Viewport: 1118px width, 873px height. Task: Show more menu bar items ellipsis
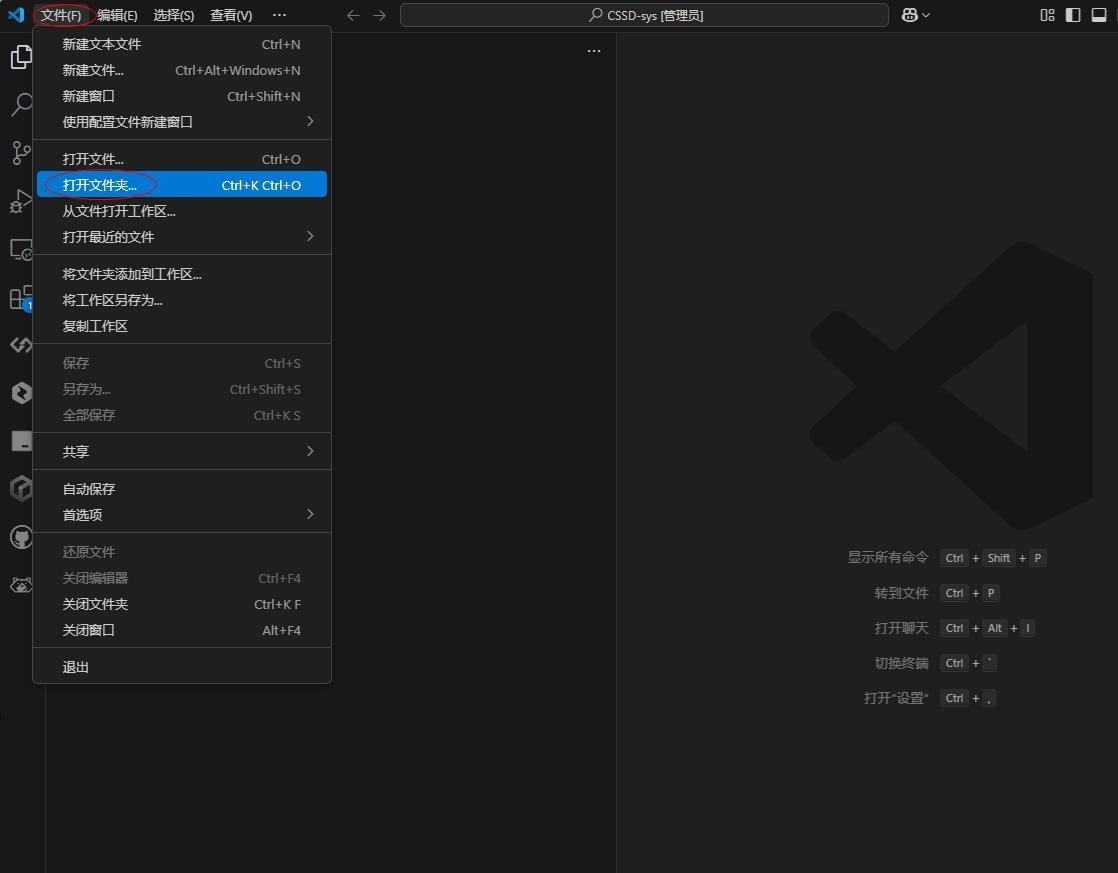(x=280, y=15)
